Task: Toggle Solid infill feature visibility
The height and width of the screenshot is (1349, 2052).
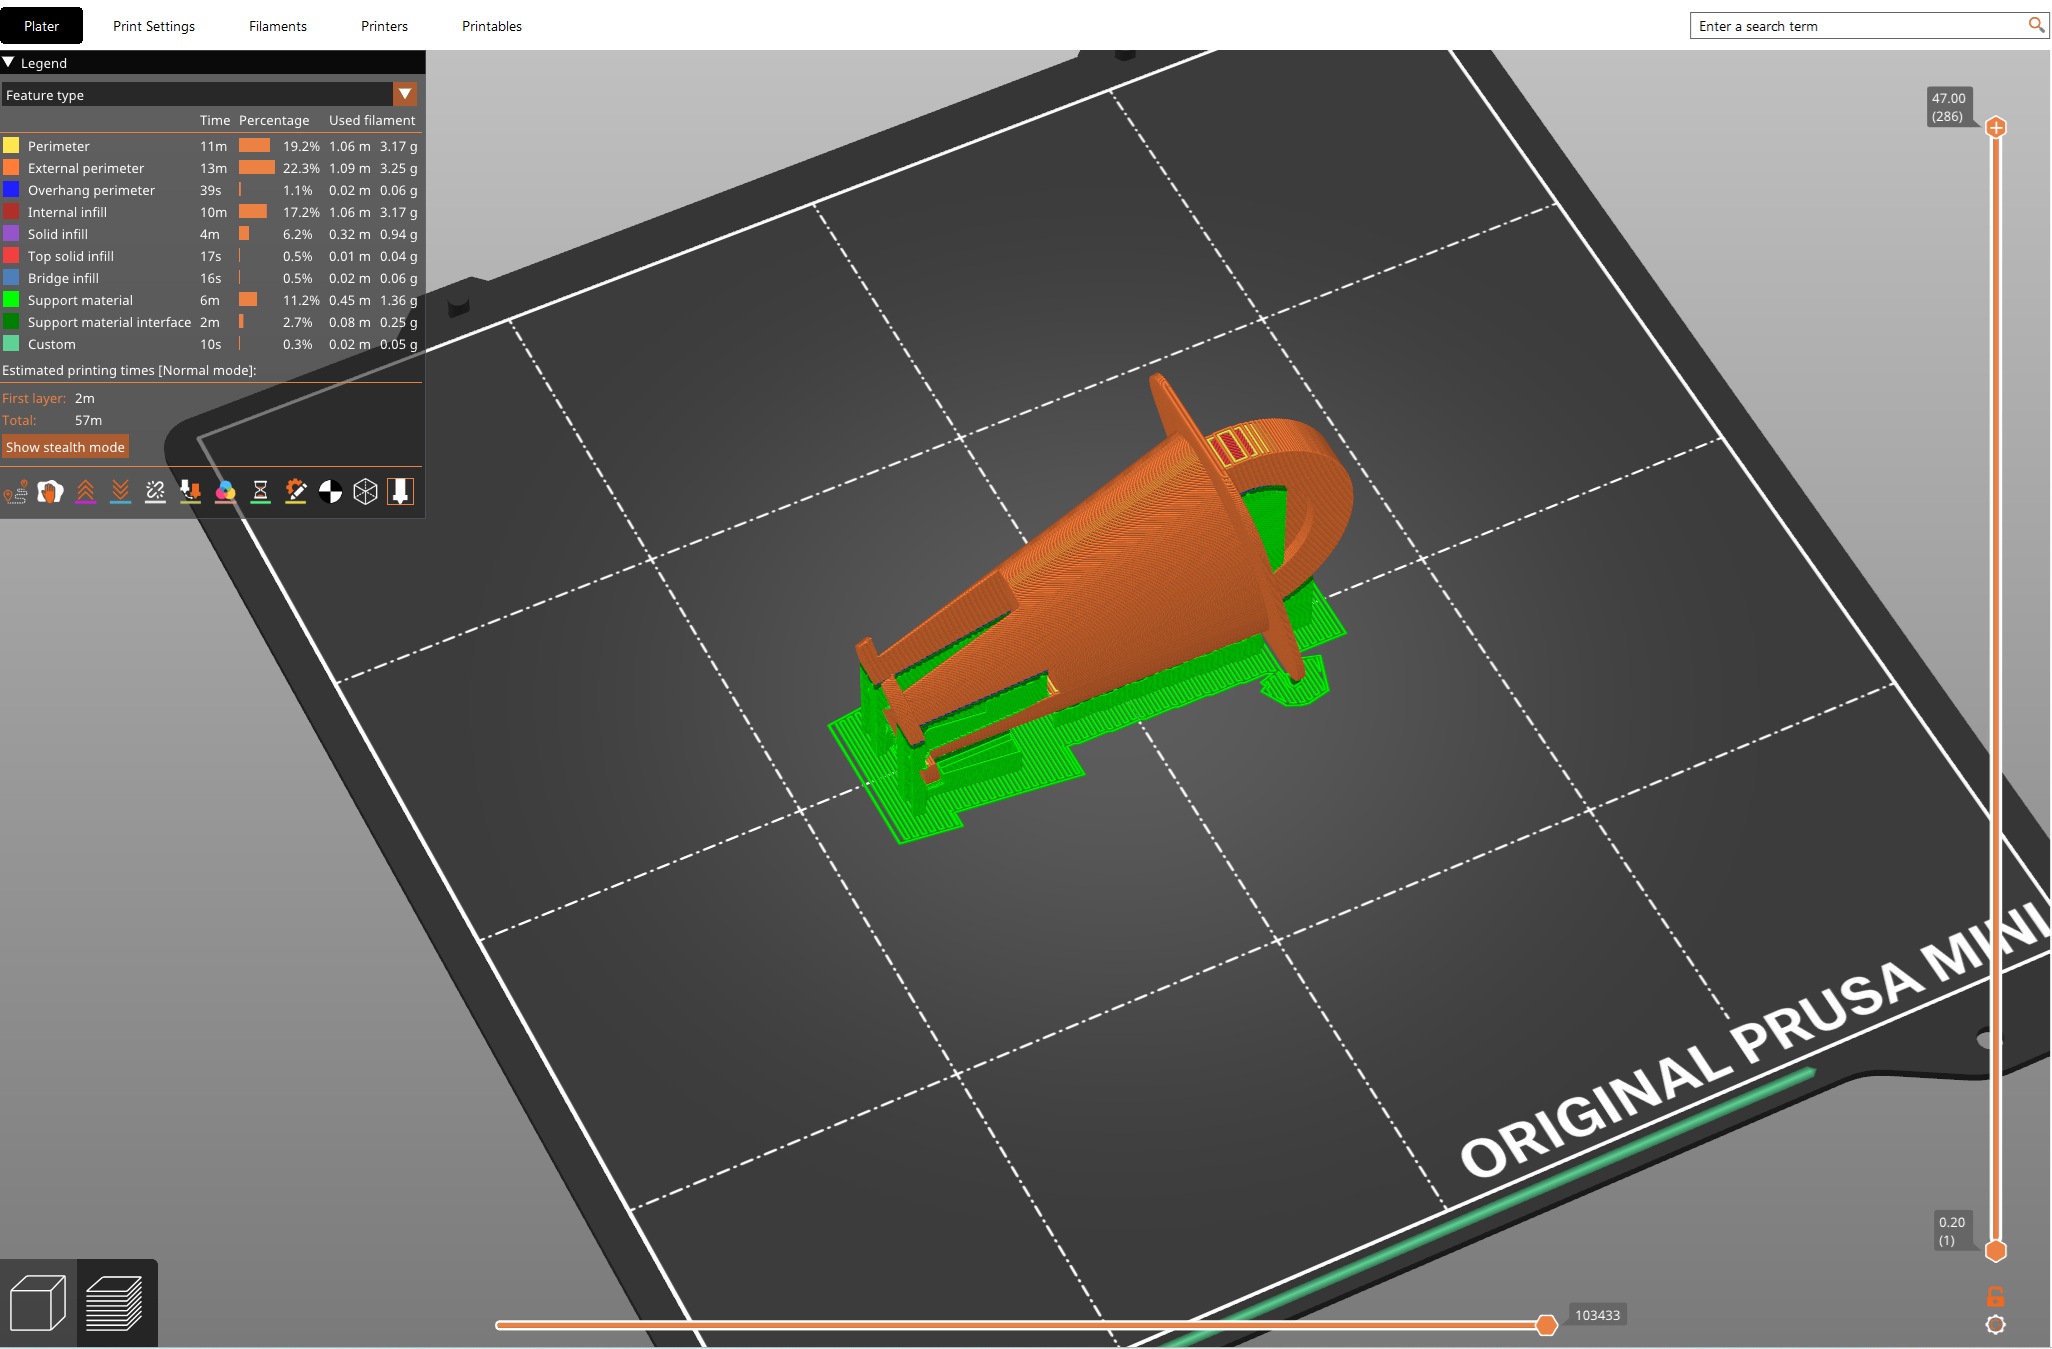Action: (210, 234)
